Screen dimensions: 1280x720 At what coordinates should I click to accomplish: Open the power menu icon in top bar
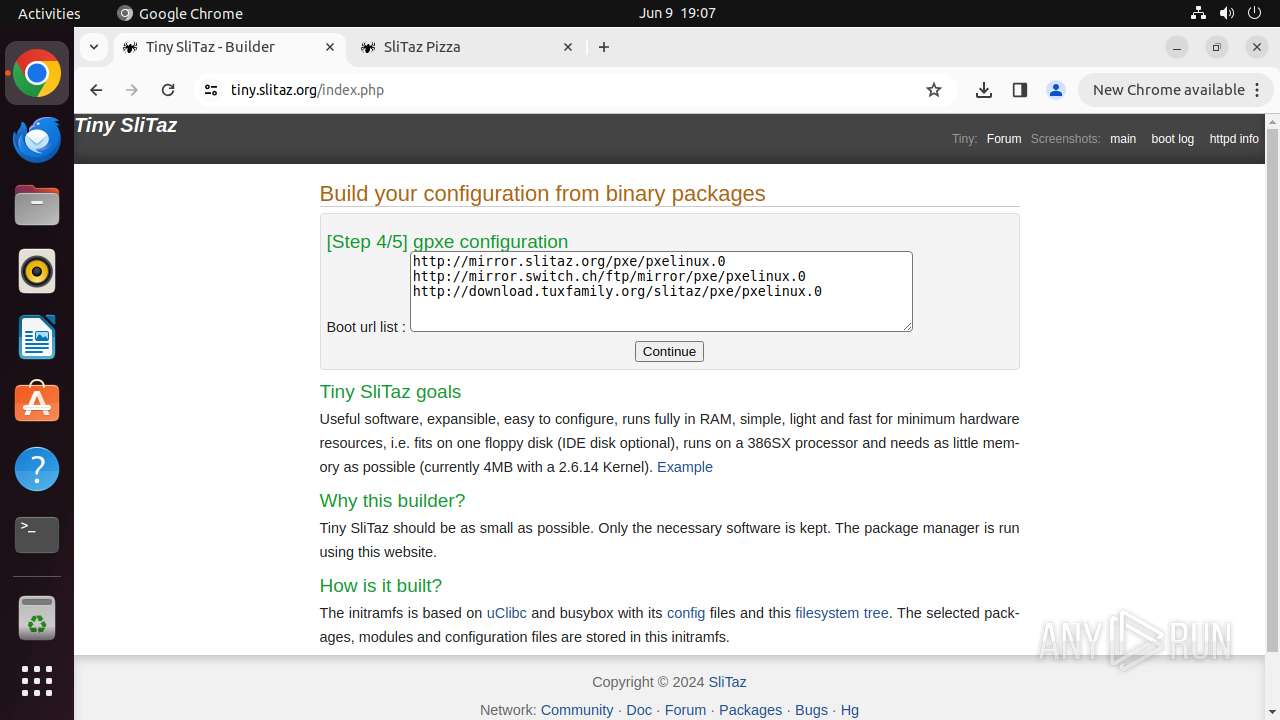[x=1255, y=13]
